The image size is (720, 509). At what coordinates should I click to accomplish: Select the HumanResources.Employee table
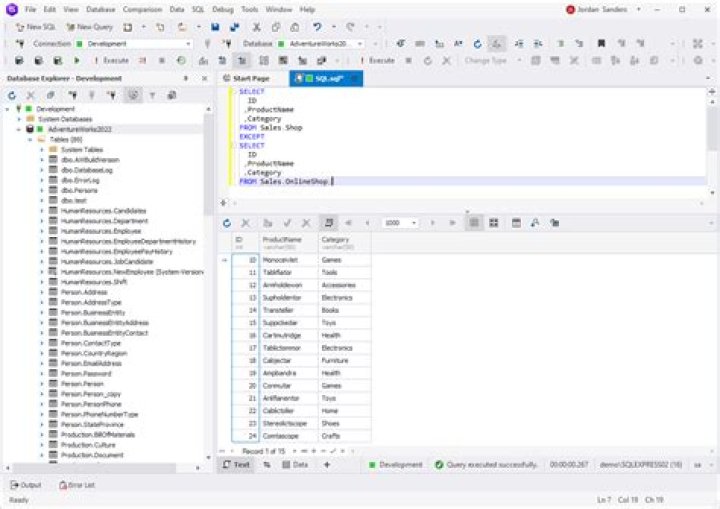point(101,231)
